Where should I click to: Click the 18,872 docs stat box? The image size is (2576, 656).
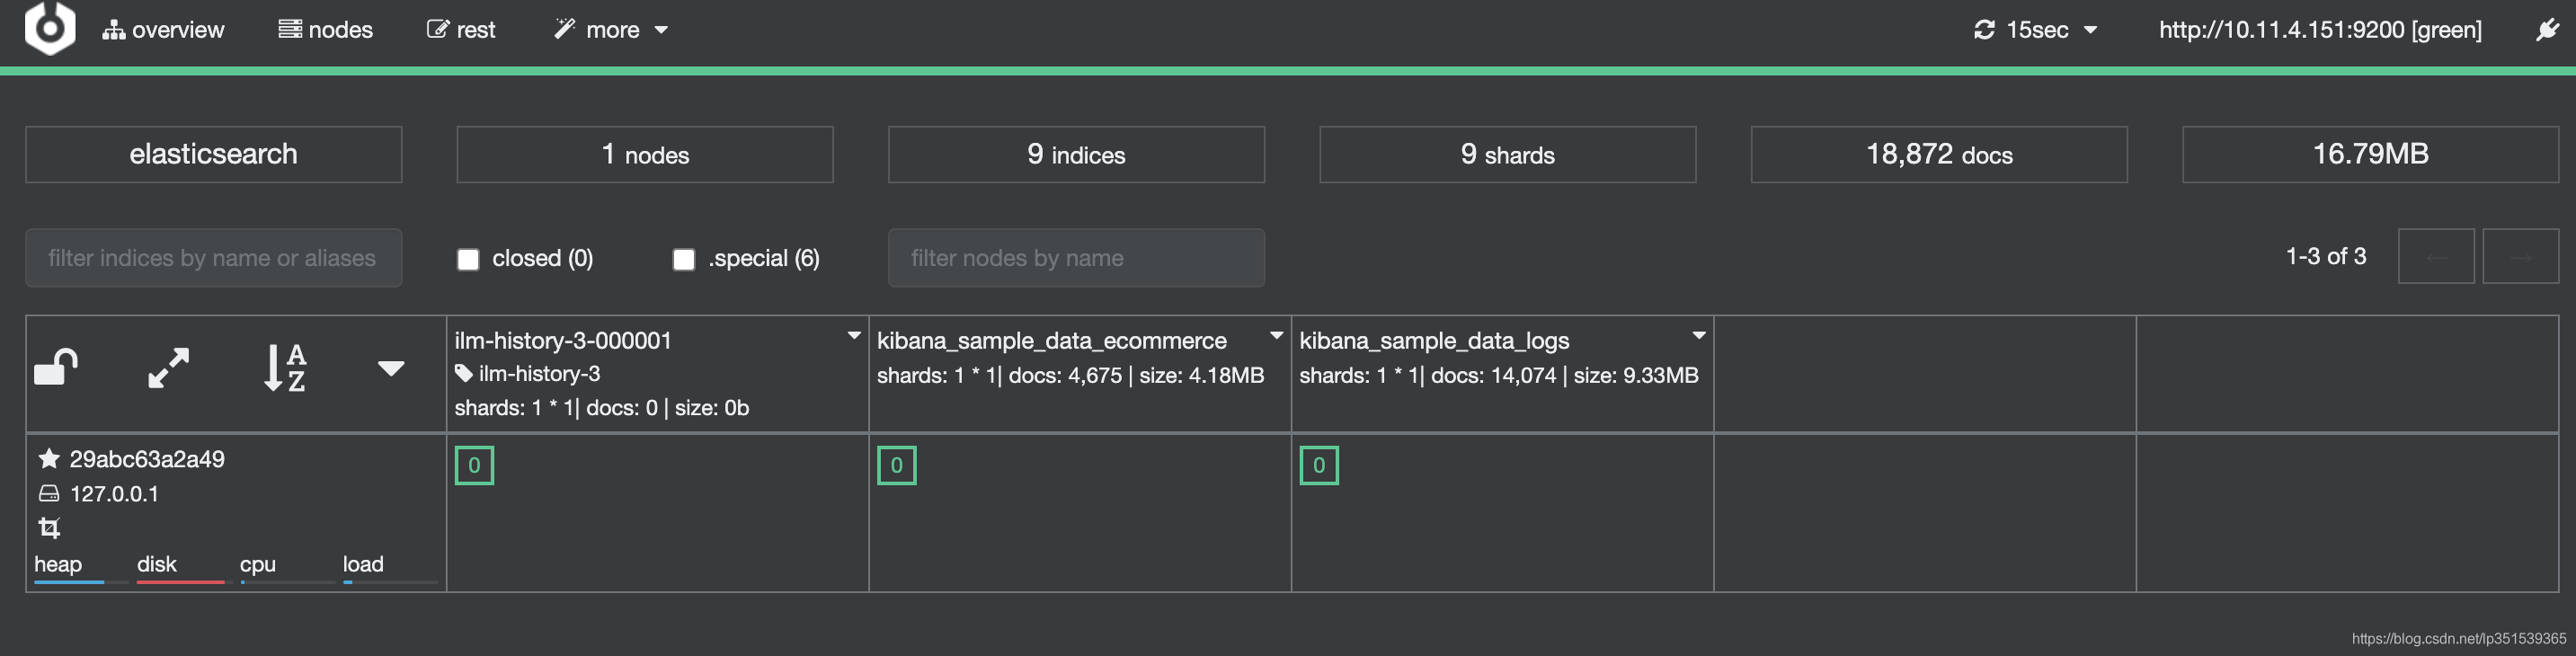click(1939, 154)
